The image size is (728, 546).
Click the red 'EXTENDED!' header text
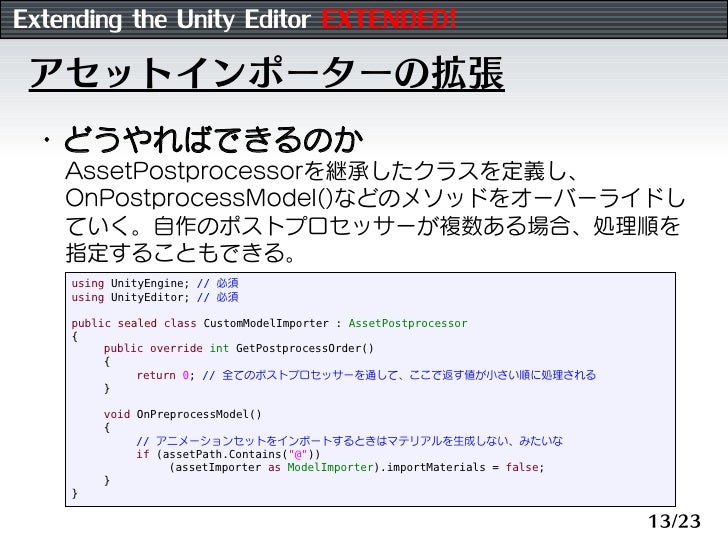click(389, 20)
